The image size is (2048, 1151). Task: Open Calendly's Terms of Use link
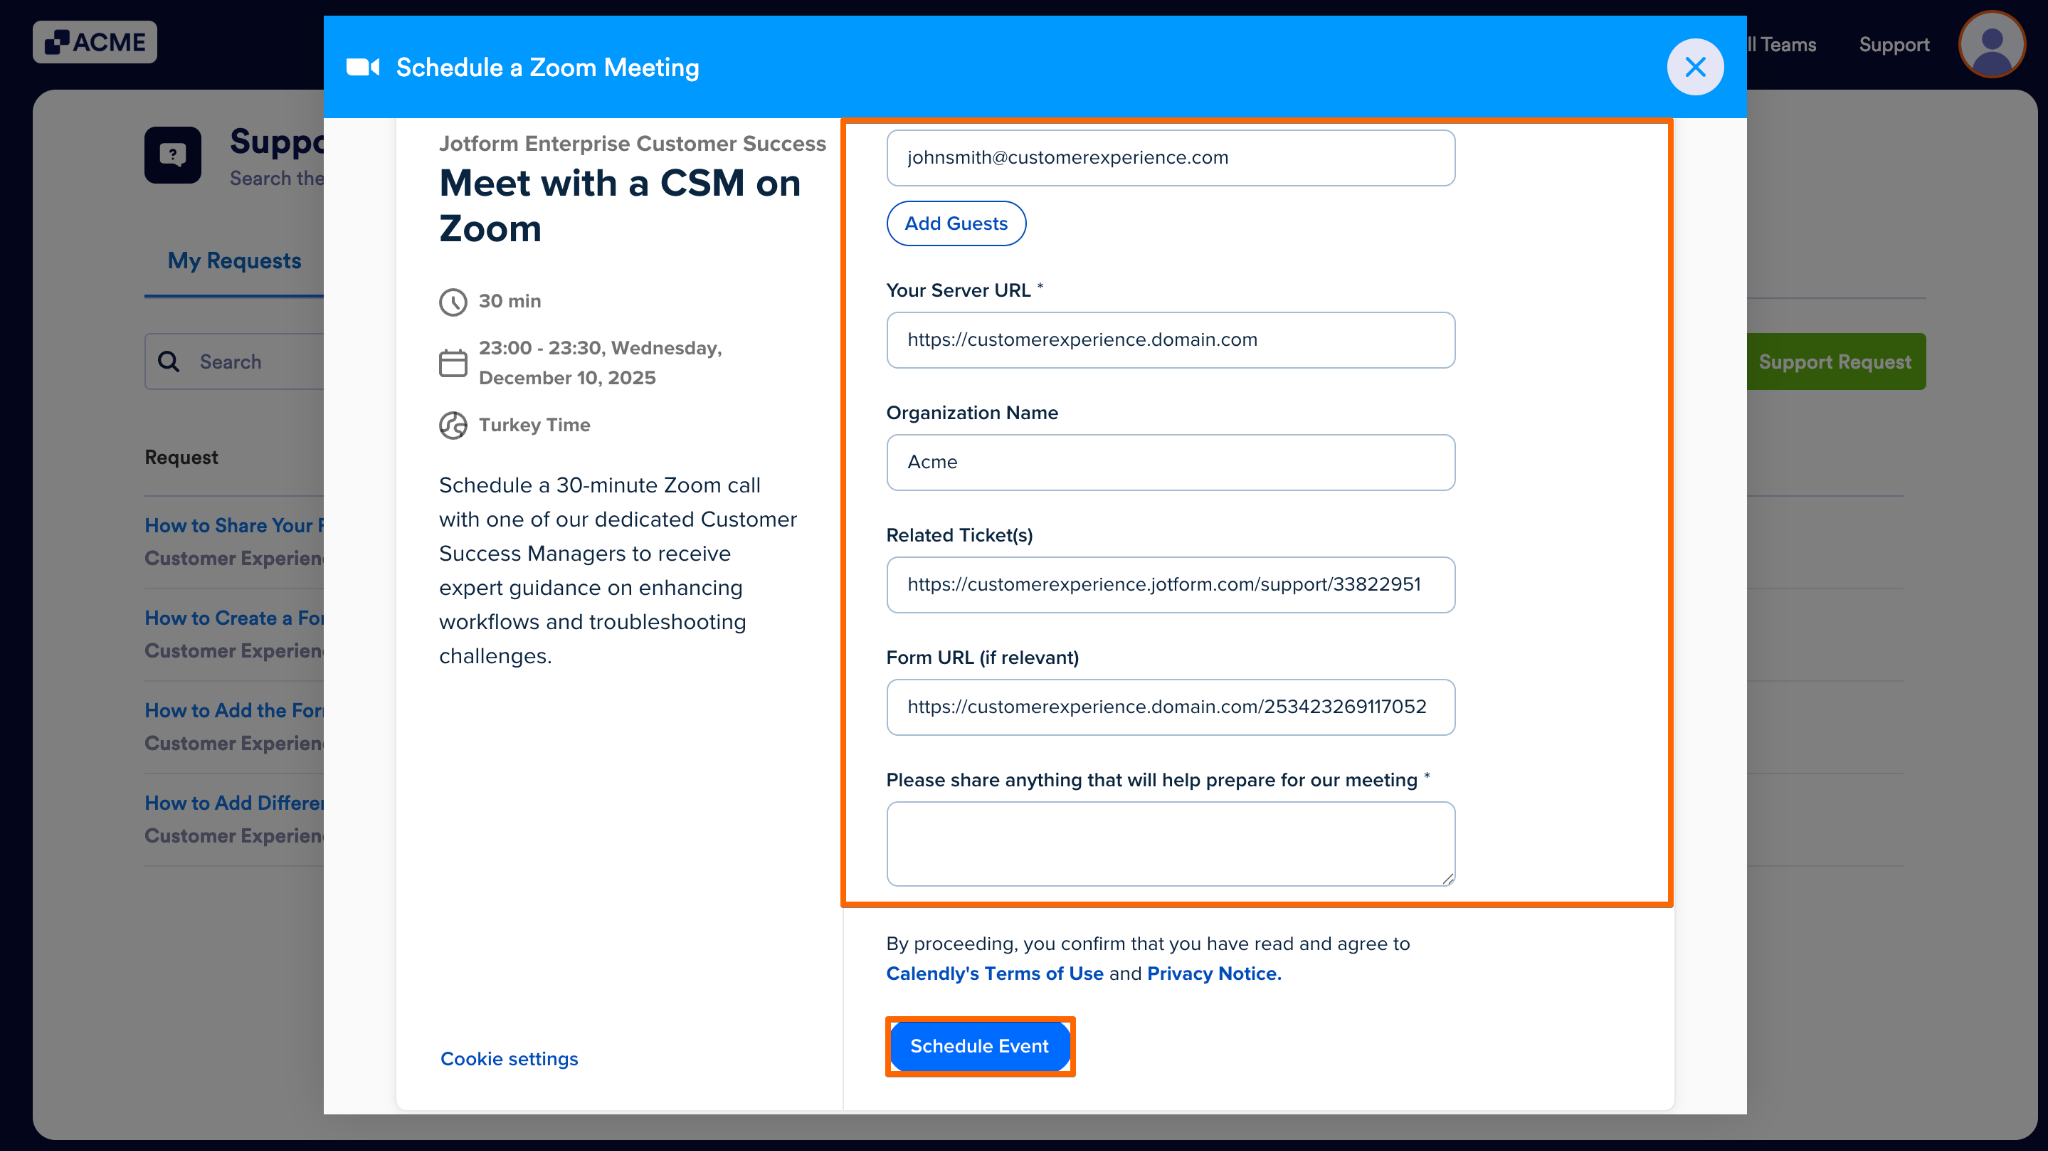pos(995,974)
